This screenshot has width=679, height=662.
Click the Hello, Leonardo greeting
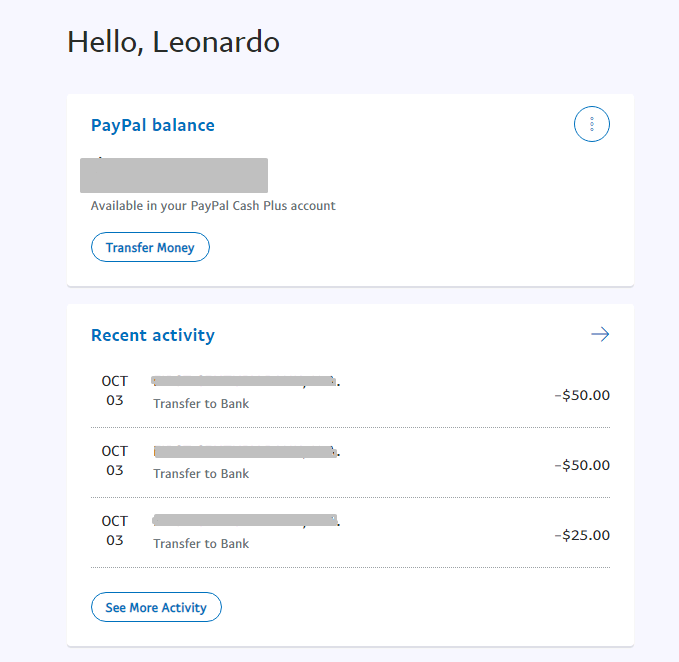tap(173, 42)
